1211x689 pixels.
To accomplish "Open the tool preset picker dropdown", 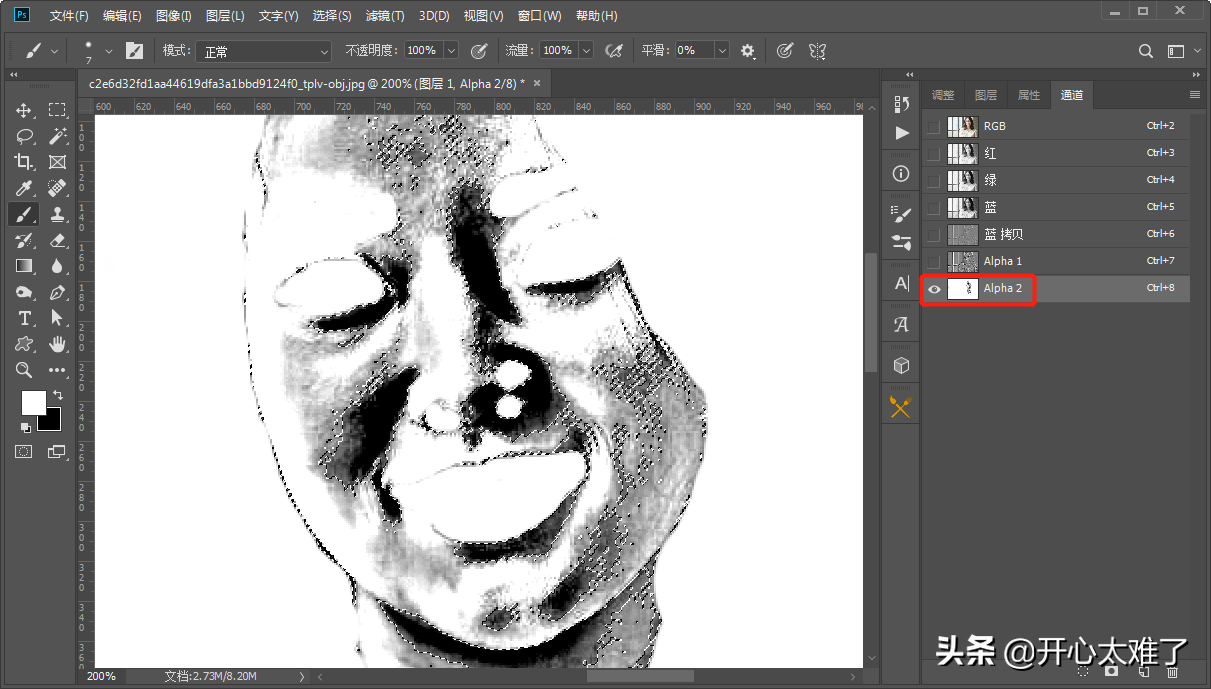I will click(54, 50).
